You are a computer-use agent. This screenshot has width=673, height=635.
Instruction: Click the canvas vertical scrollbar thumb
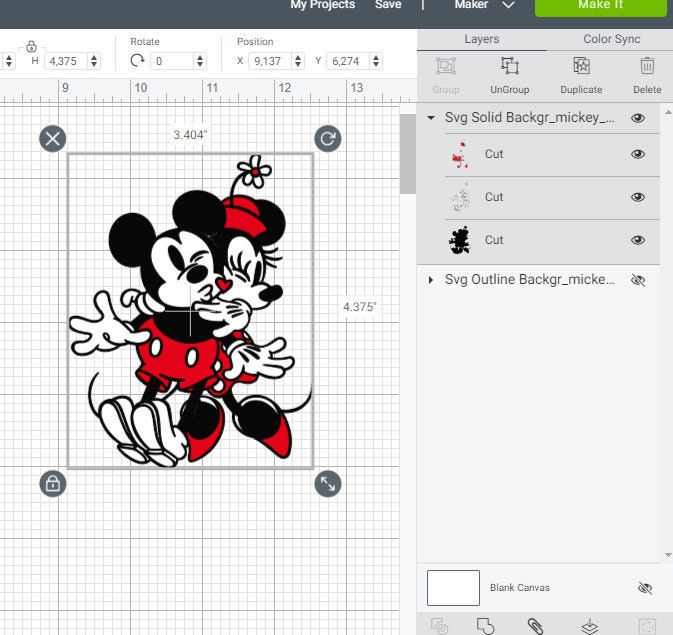(407, 153)
